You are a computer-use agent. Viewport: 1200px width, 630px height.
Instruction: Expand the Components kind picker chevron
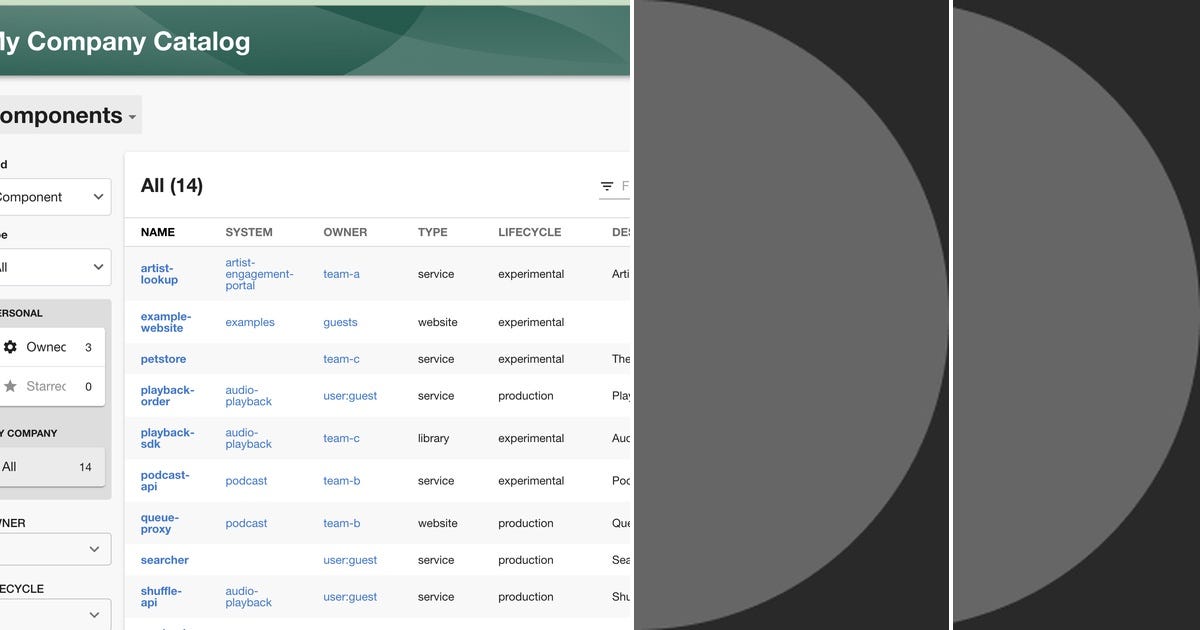click(x=131, y=115)
